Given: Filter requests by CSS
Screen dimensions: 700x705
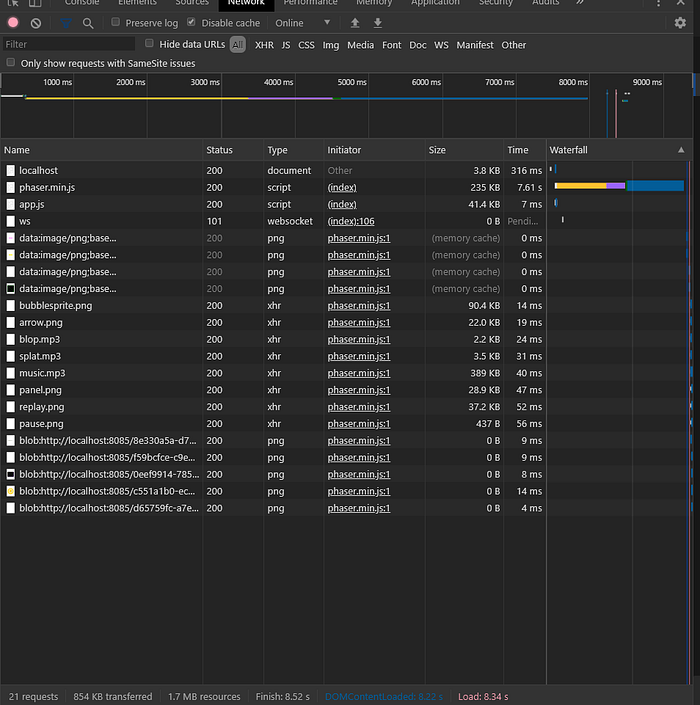Looking at the screenshot, I should pos(306,45).
